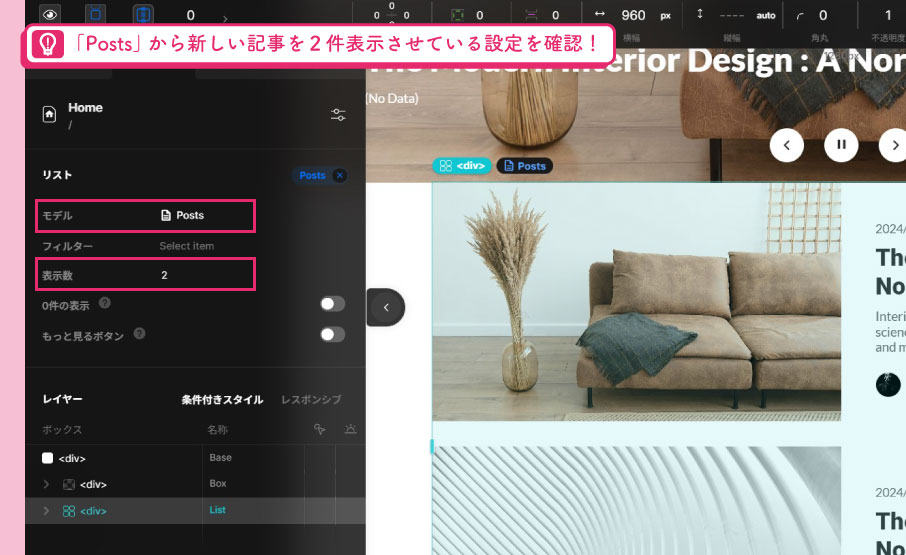The height and width of the screenshot is (555, 906).
Task: Remove the Posts tag with the X
Action: [x=340, y=175]
